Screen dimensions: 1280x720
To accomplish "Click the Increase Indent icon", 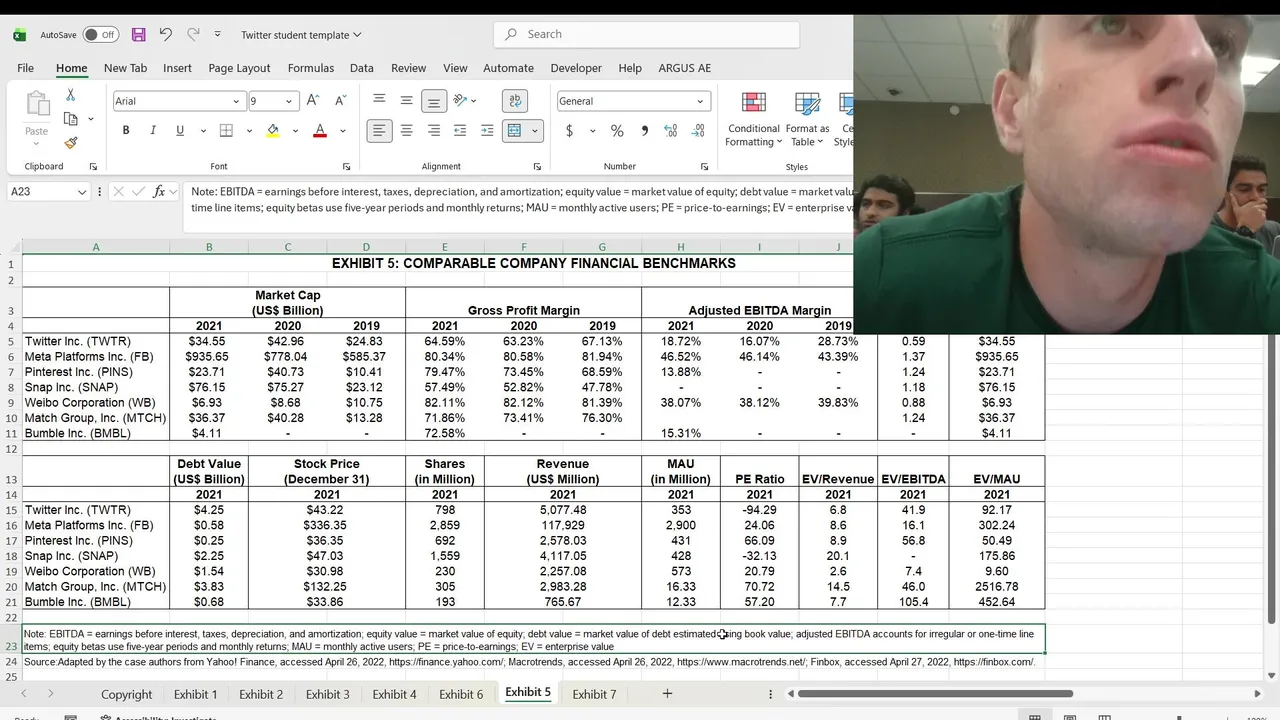I will click(x=487, y=131).
